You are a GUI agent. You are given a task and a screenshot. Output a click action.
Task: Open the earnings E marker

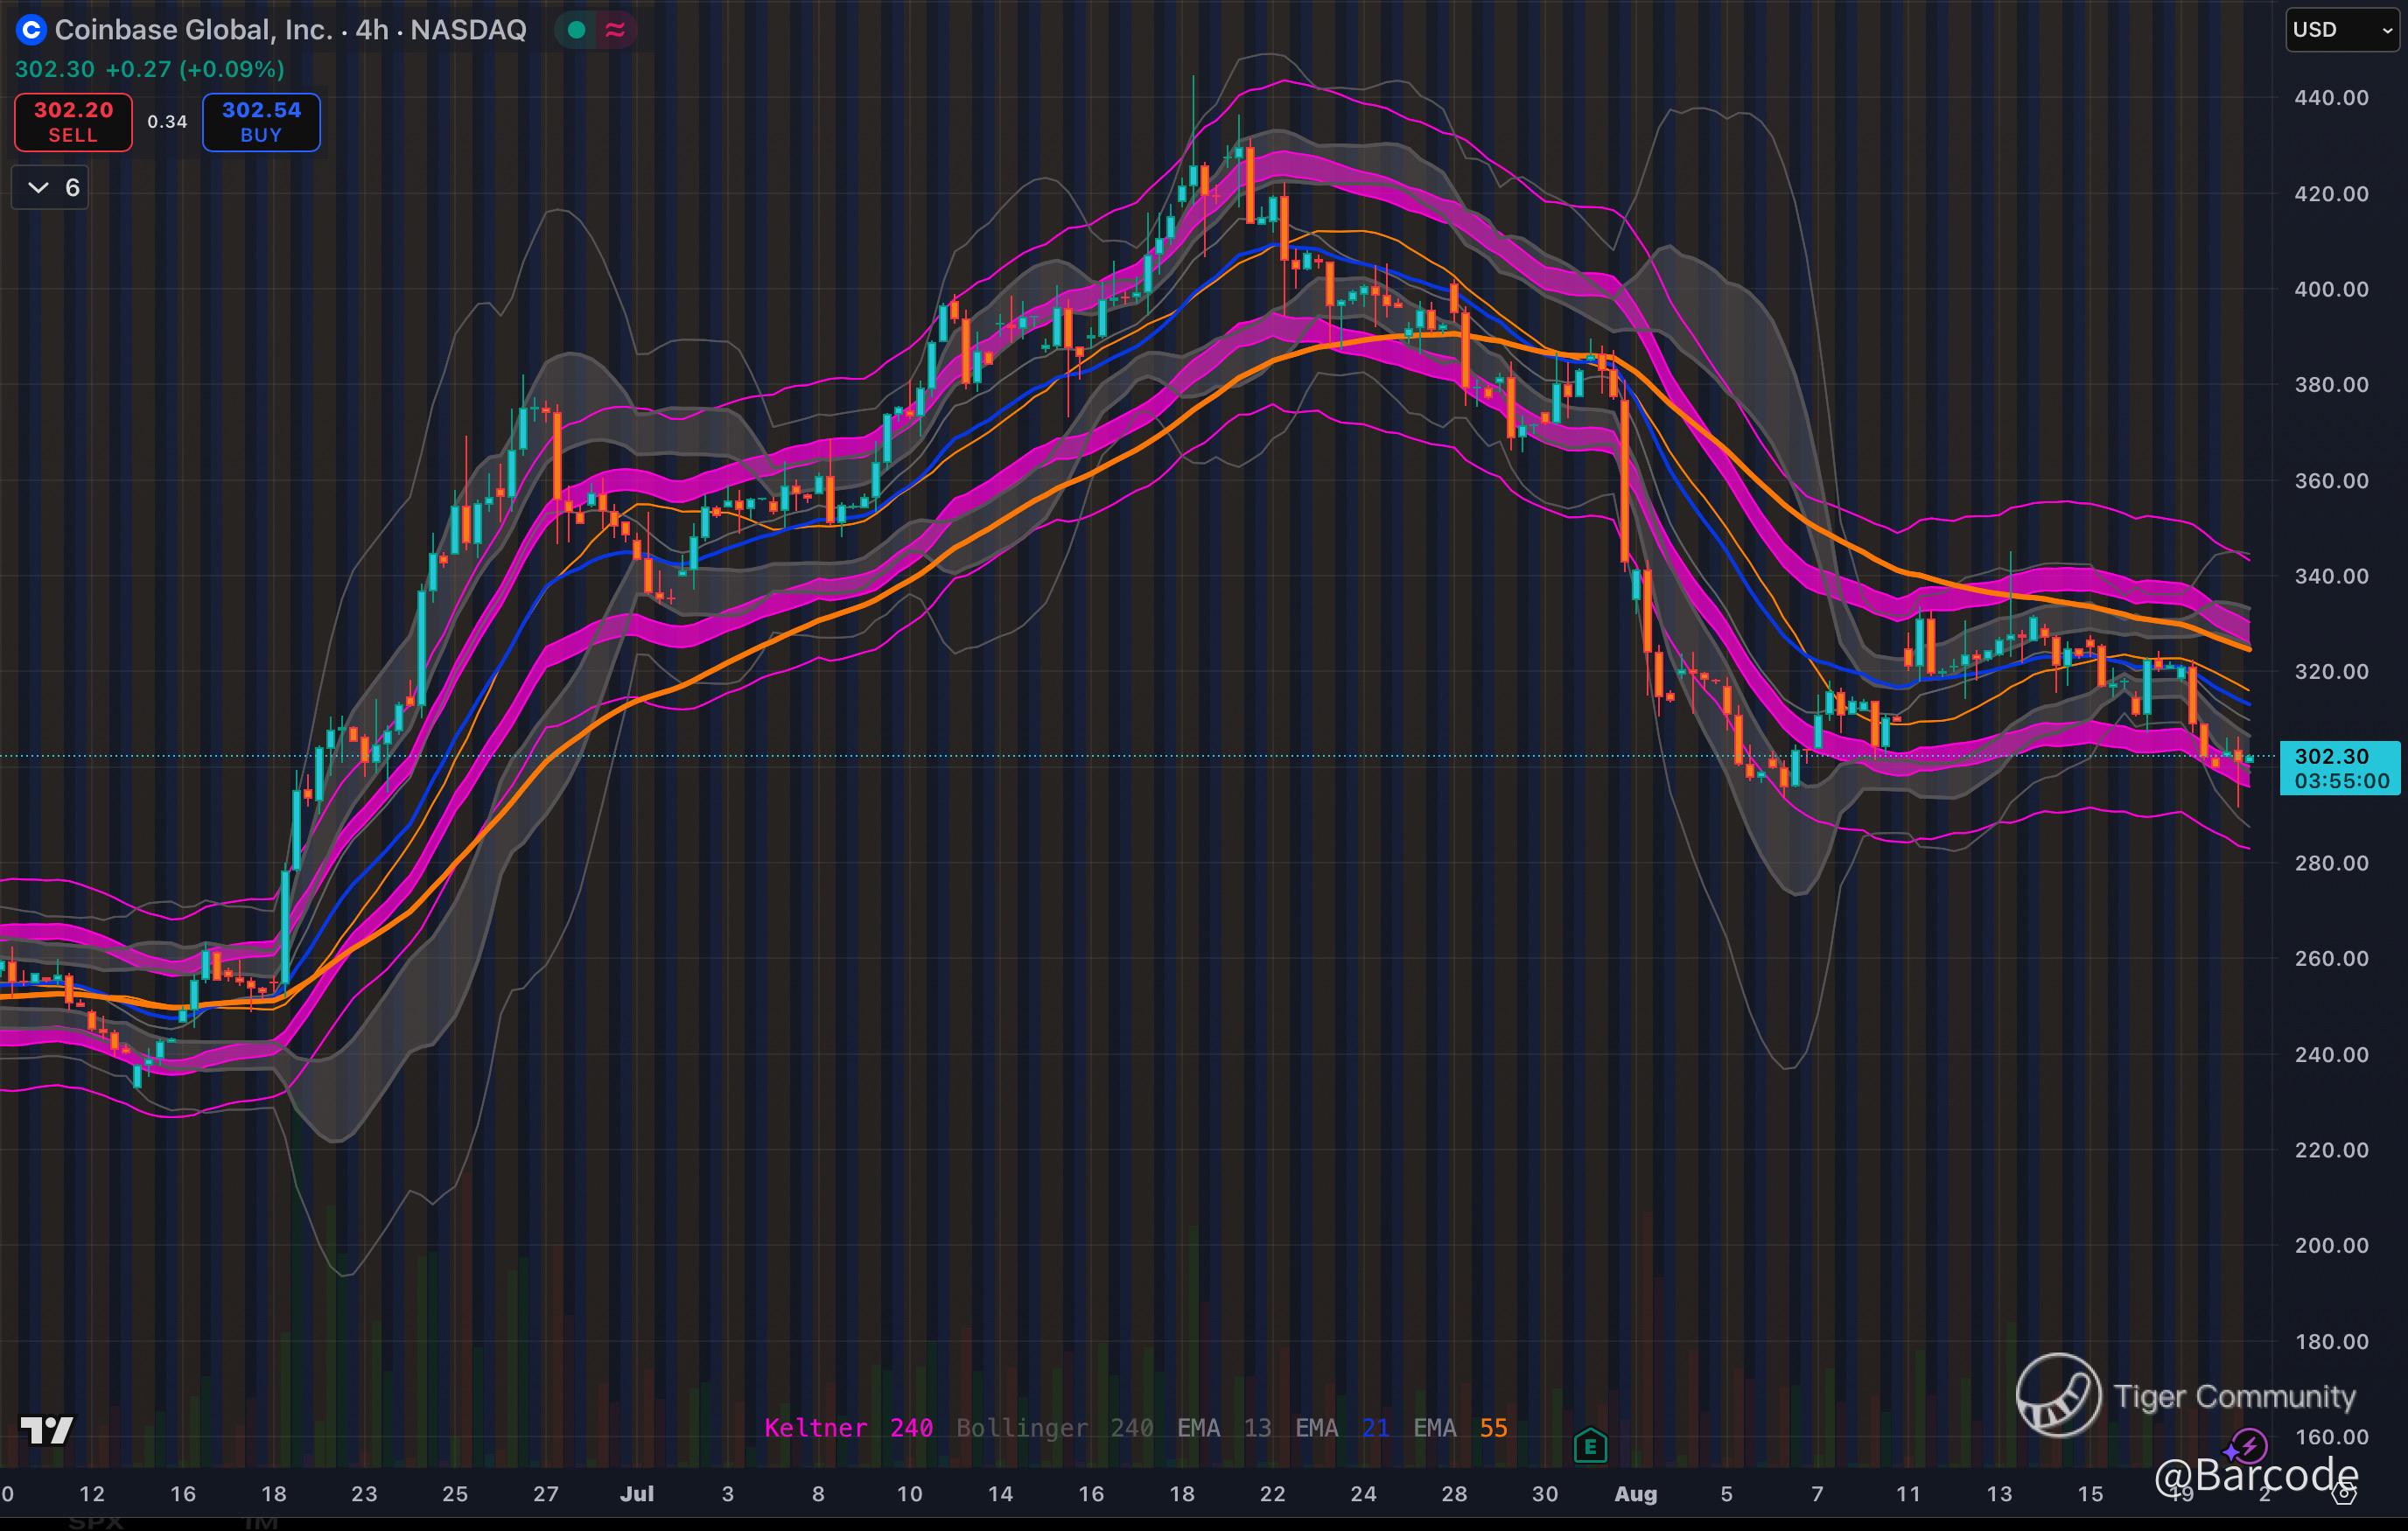1589,1446
